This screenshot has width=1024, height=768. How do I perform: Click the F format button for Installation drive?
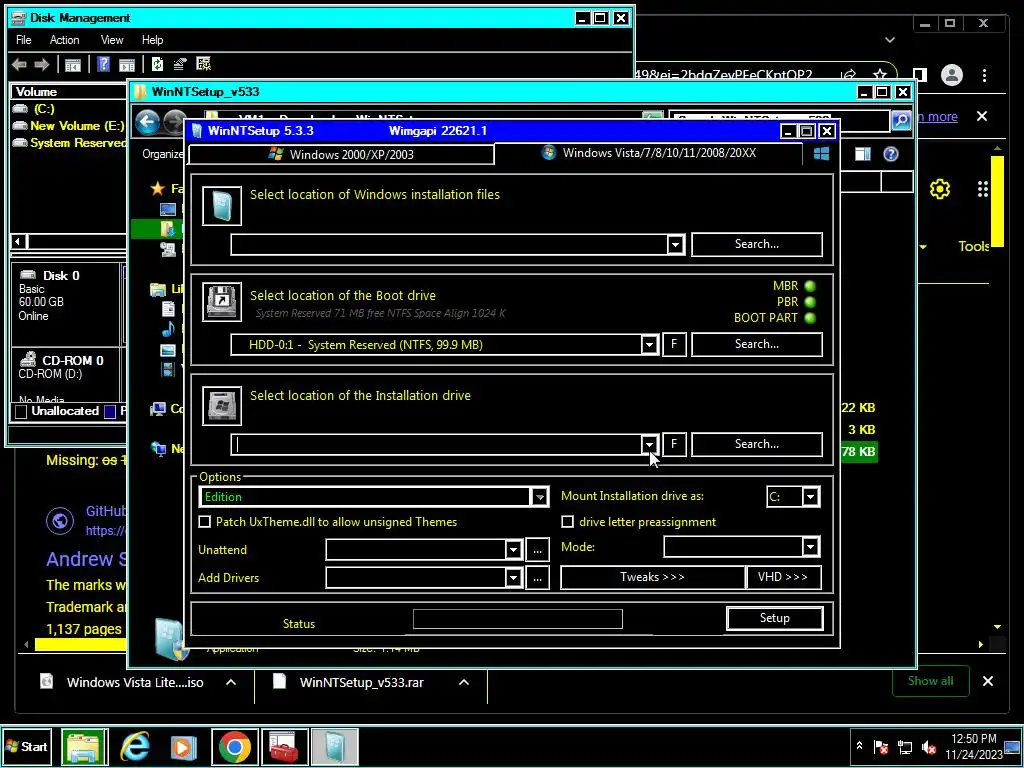click(674, 444)
